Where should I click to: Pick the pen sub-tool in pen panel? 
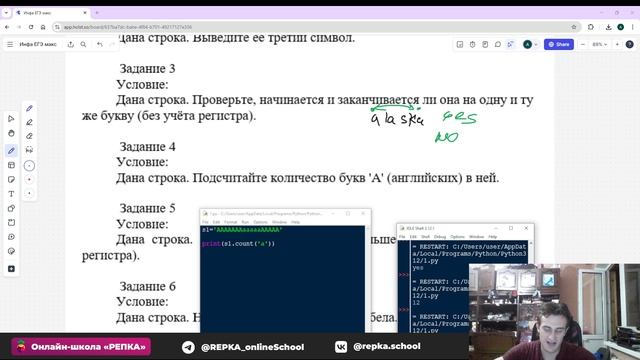click(29, 109)
